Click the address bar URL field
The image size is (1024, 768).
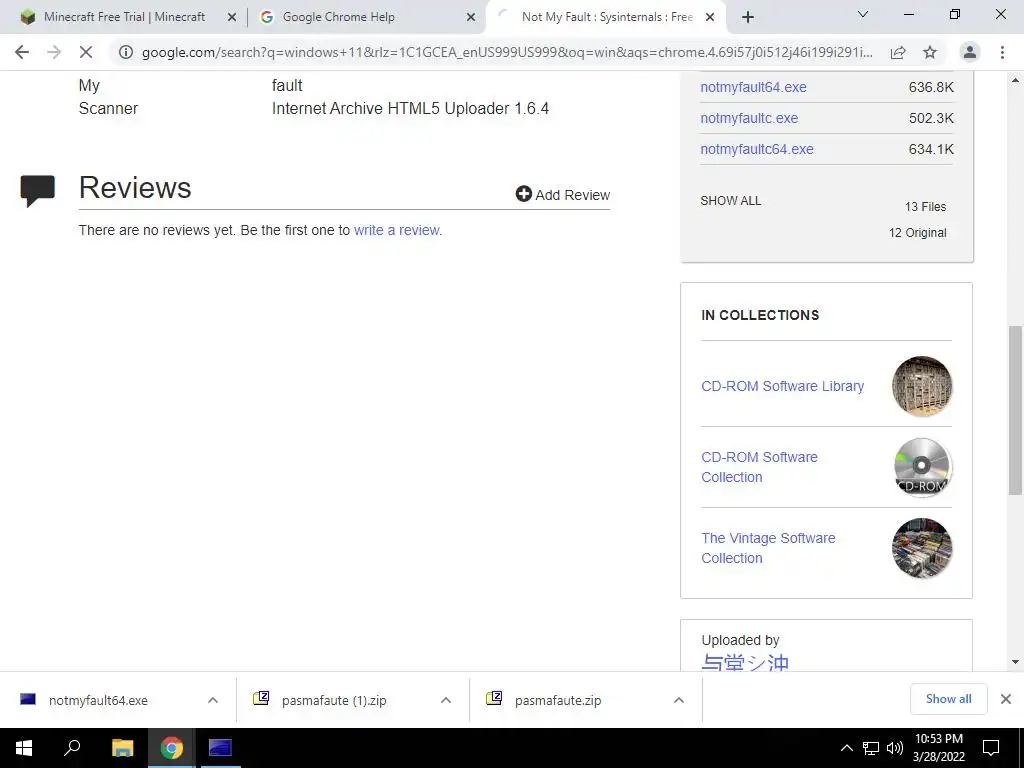click(507, 52)
